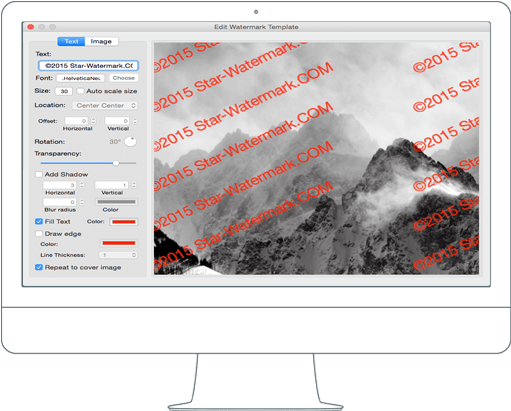This screenshot has width=511, height=411.
Task: Click the Size field showing 30
Action: 64,91
